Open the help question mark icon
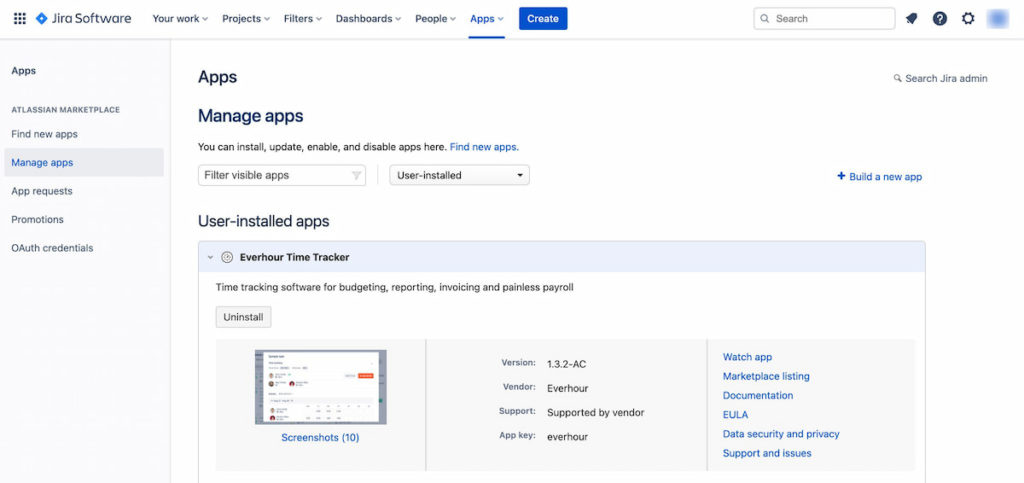Screen dimensions: 1024x483 click(940, 18)
